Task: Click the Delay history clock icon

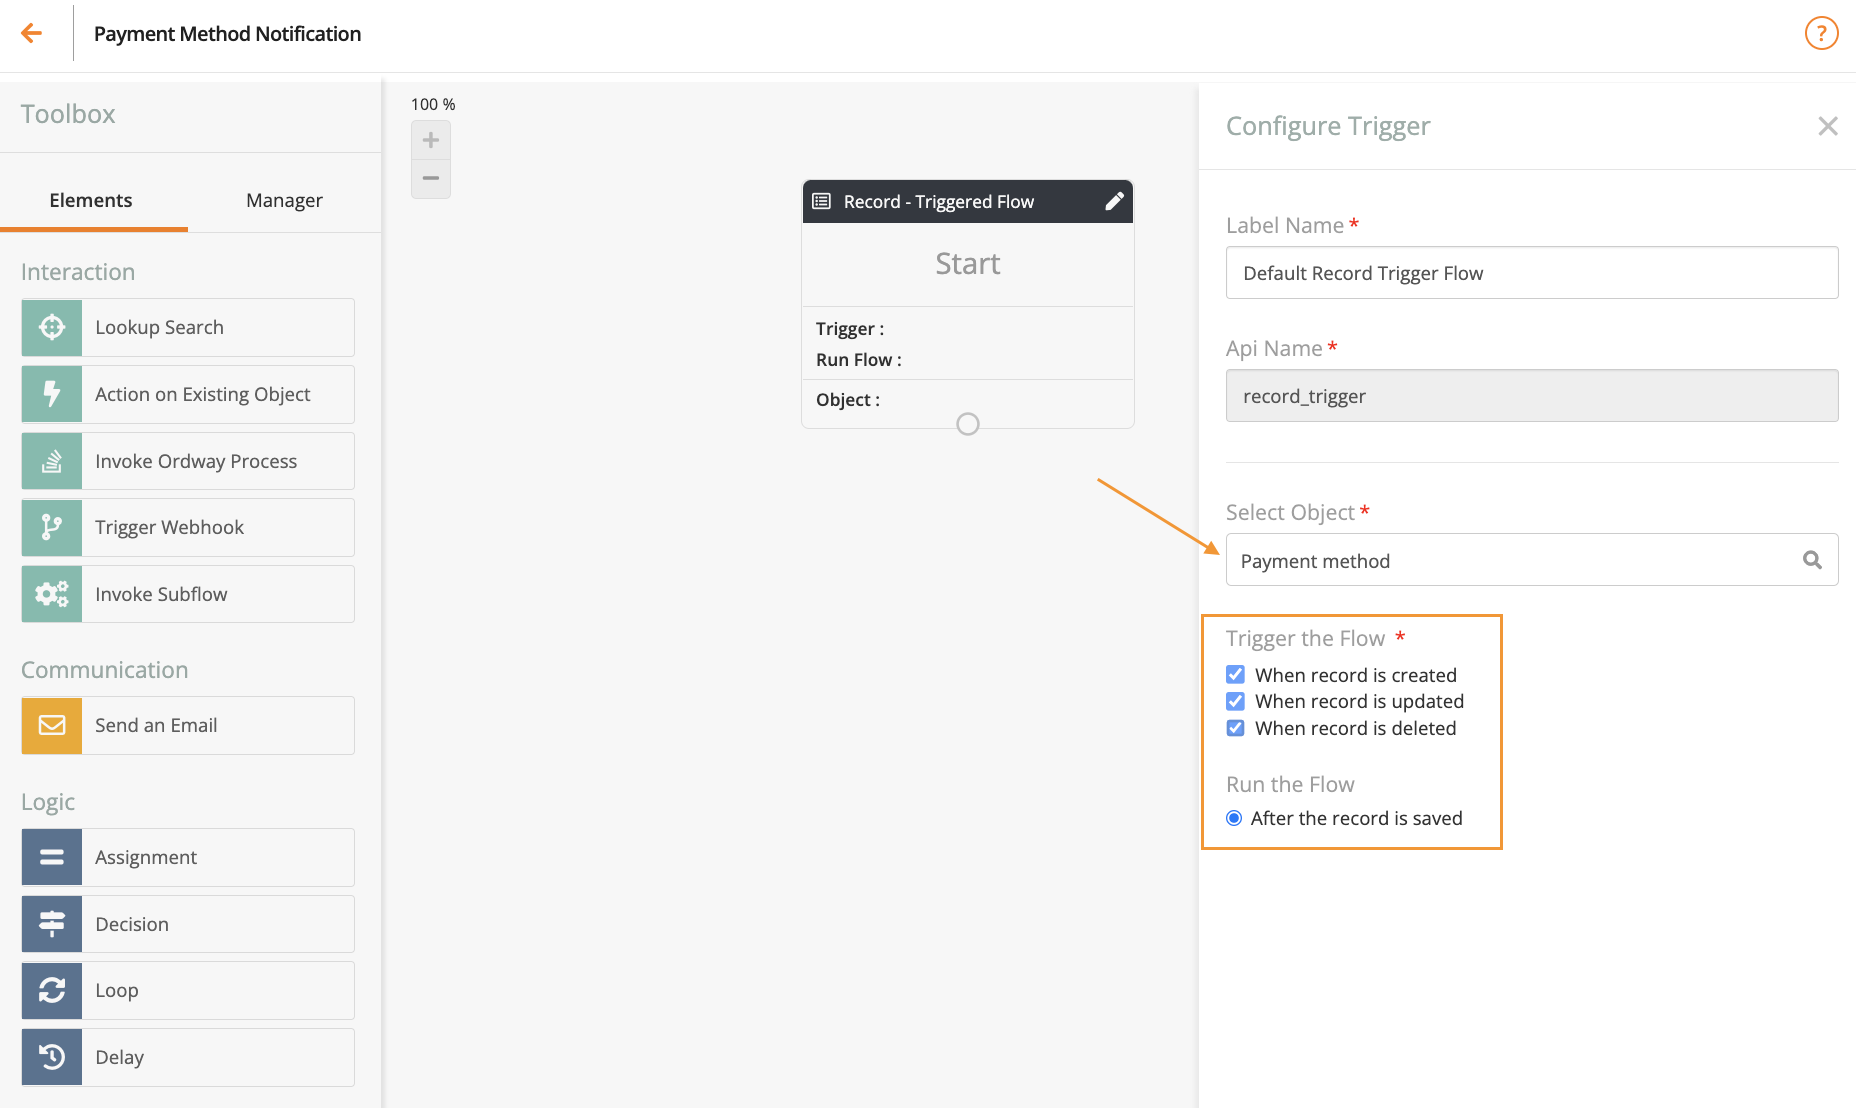Action: [x=52, y=1057]
